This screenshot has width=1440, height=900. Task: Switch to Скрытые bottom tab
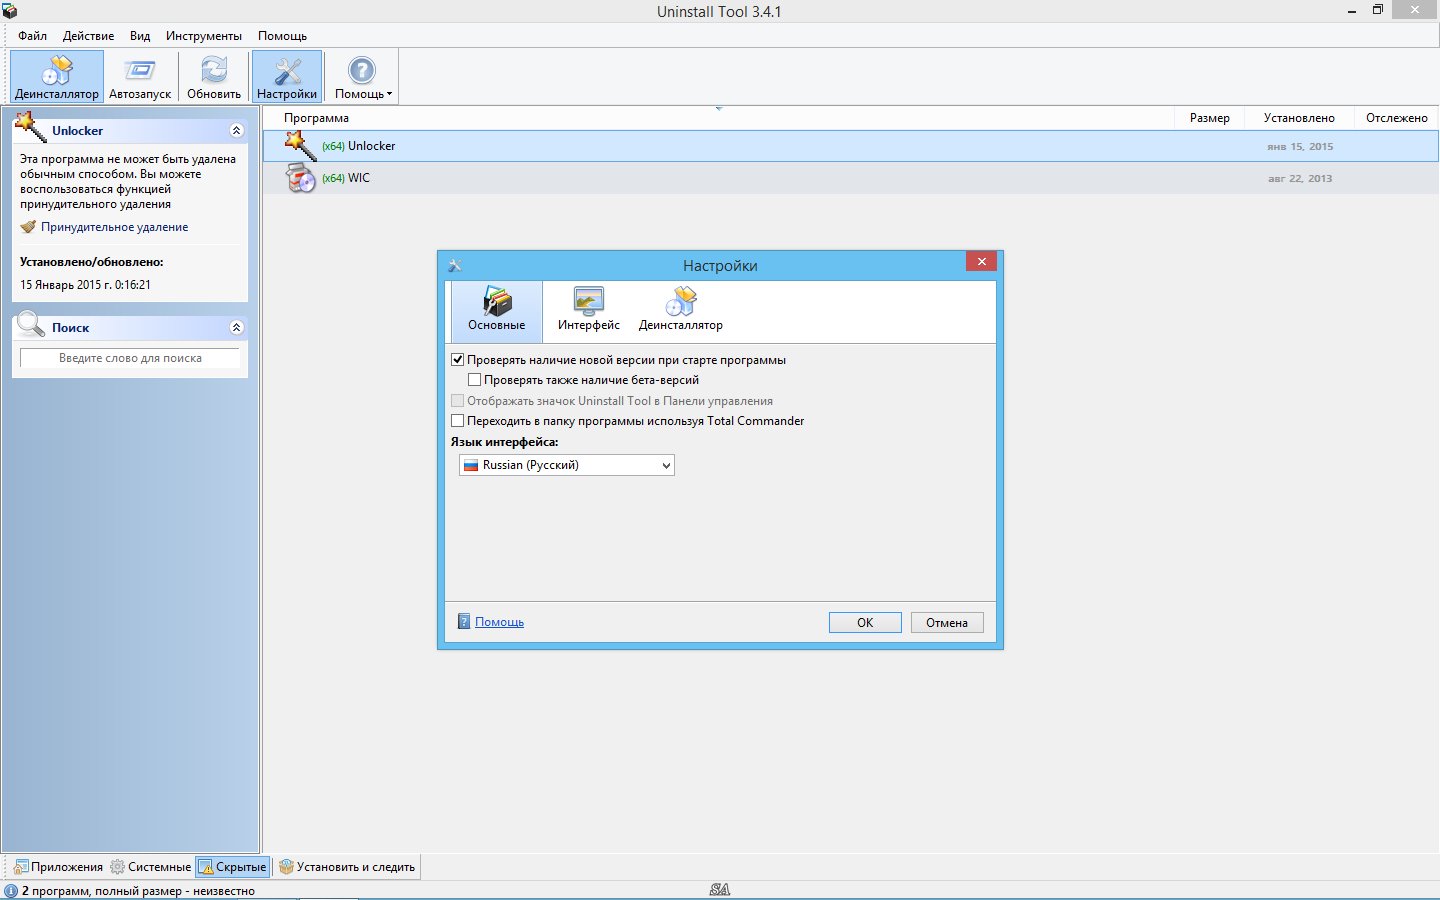point(232,867)
